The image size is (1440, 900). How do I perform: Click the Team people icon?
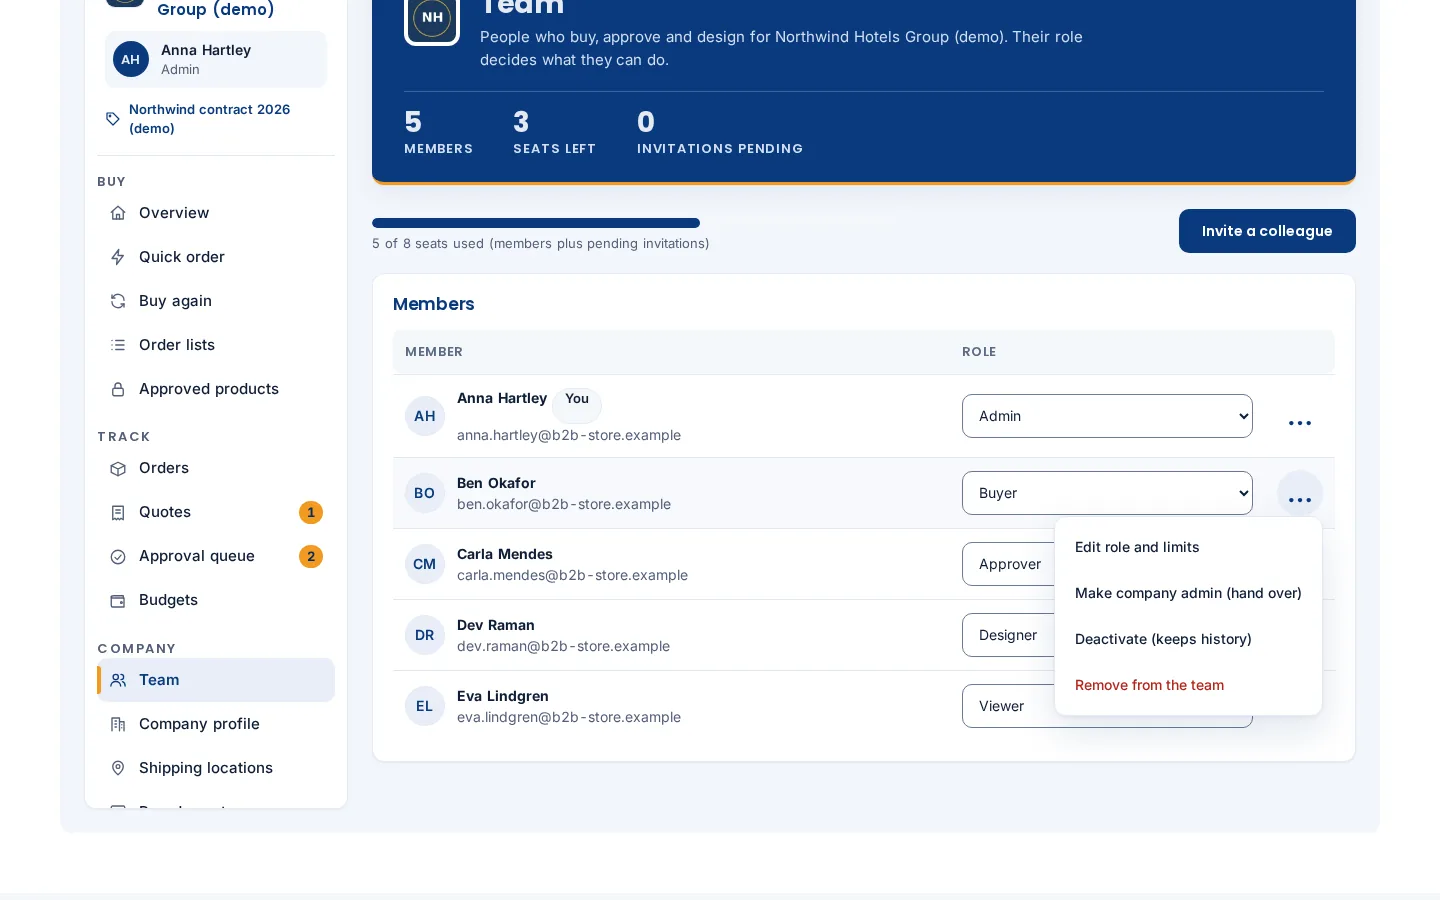click(x=118, y=680)
